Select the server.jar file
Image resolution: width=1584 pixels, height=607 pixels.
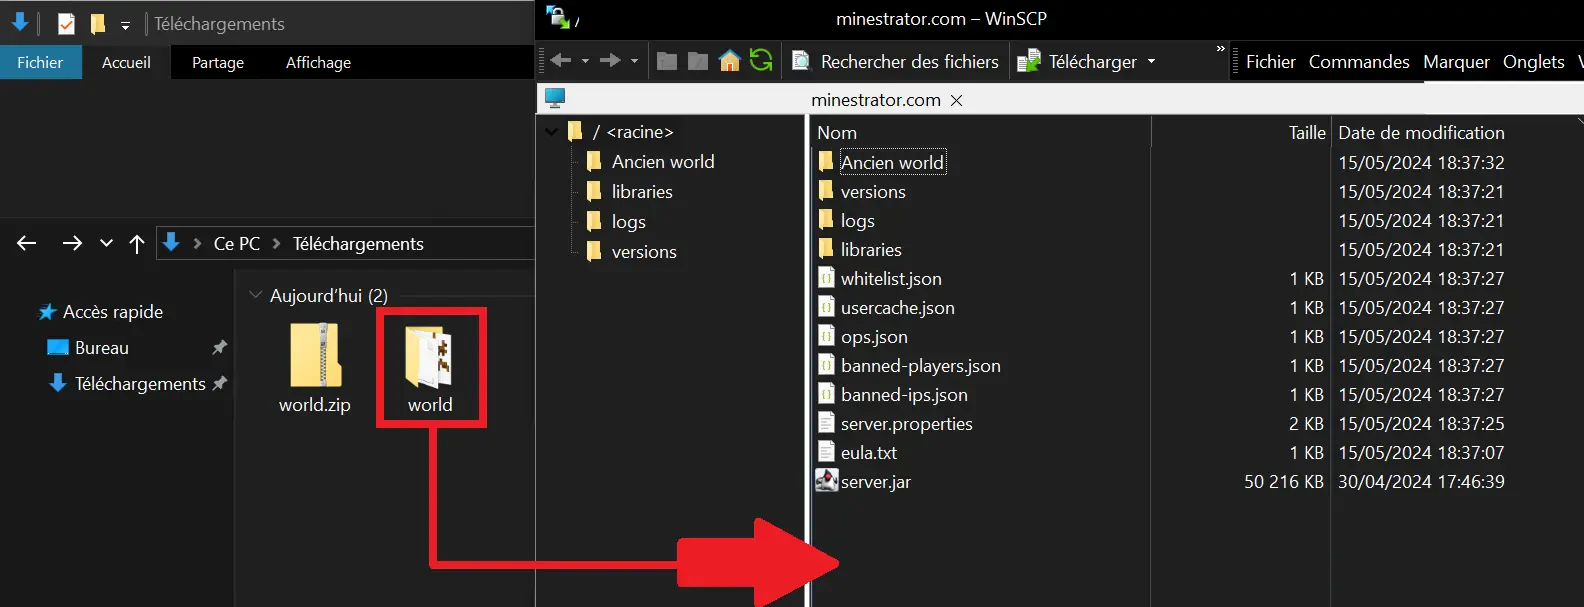click(875, 482)
